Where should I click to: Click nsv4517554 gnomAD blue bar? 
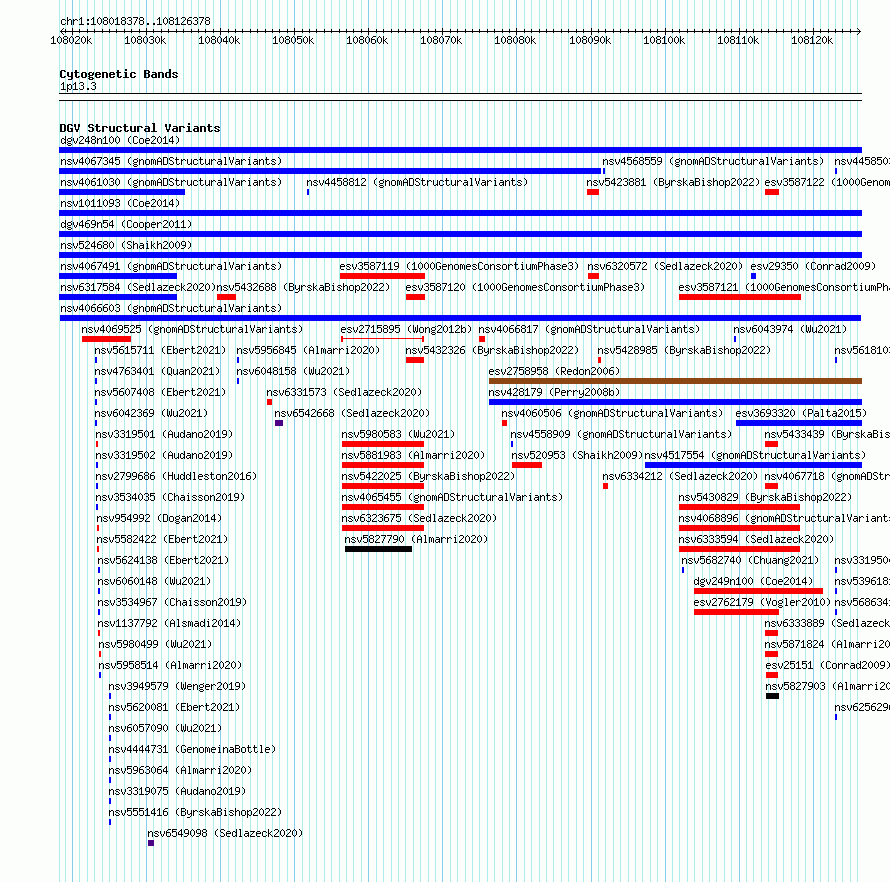(x=753, y=465)
